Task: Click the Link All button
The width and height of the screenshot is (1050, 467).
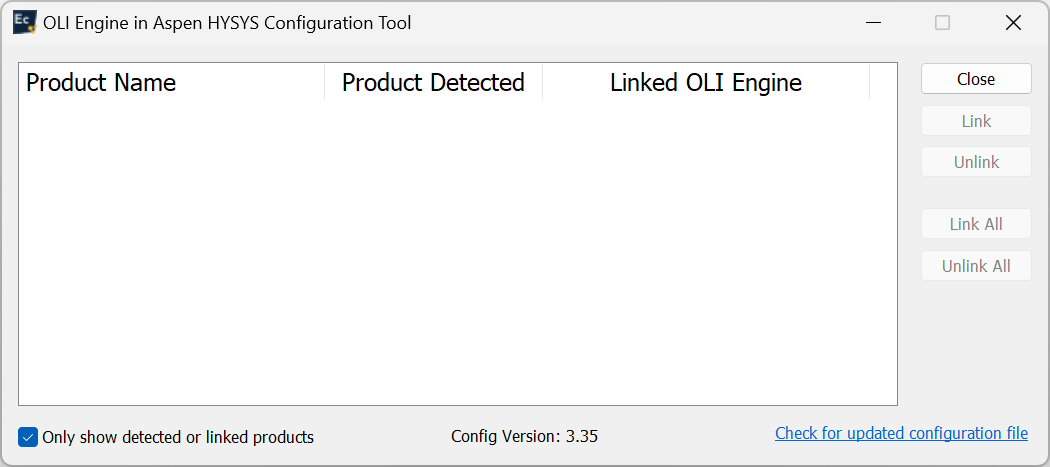Action: [975, 224]
